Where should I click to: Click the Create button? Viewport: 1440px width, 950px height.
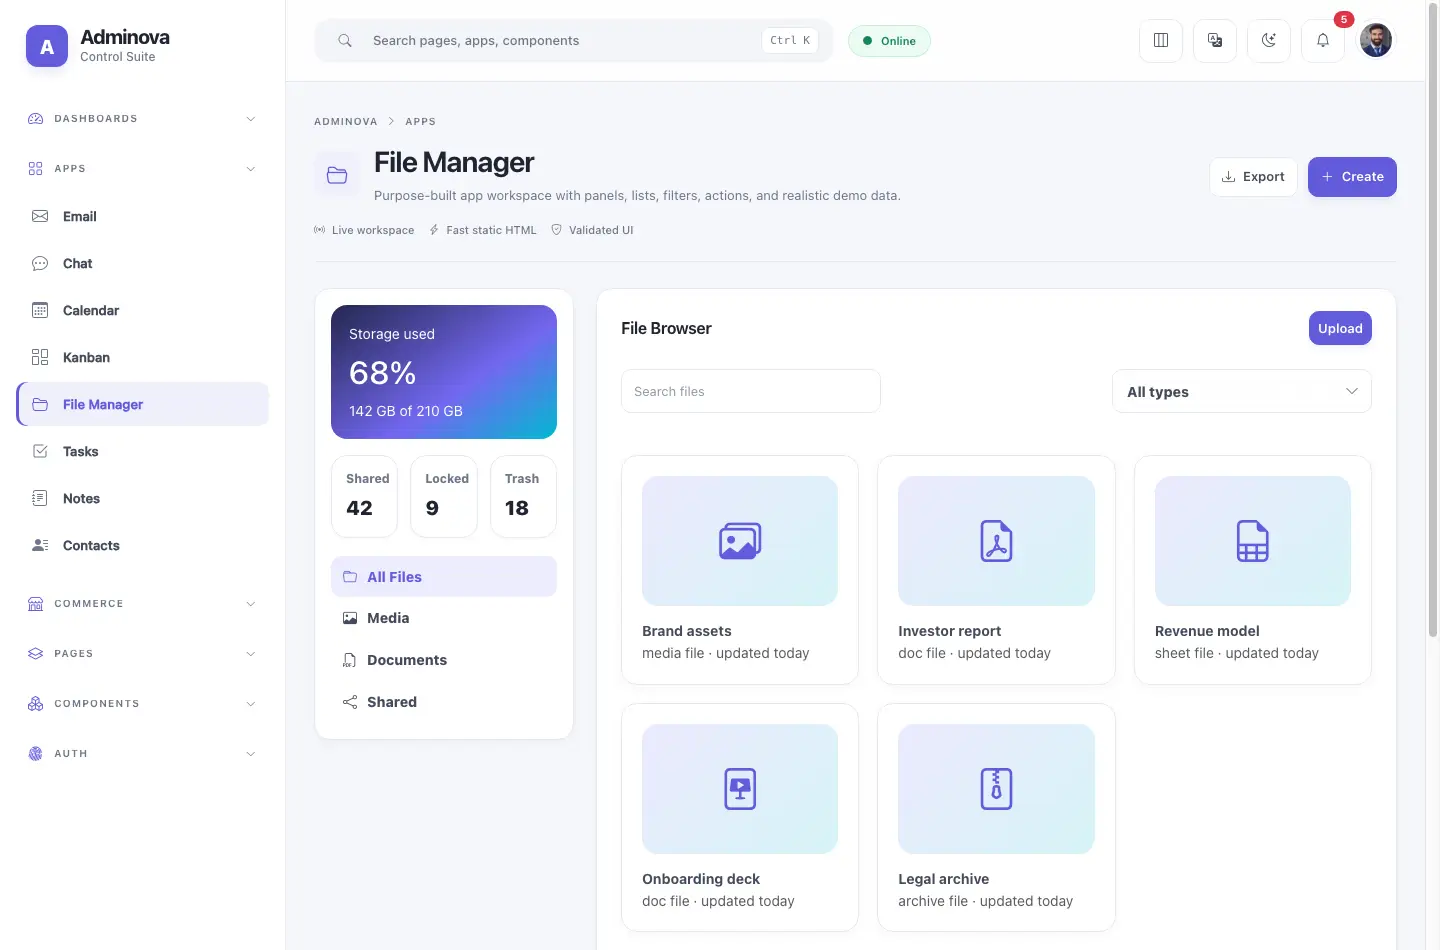1352,177
